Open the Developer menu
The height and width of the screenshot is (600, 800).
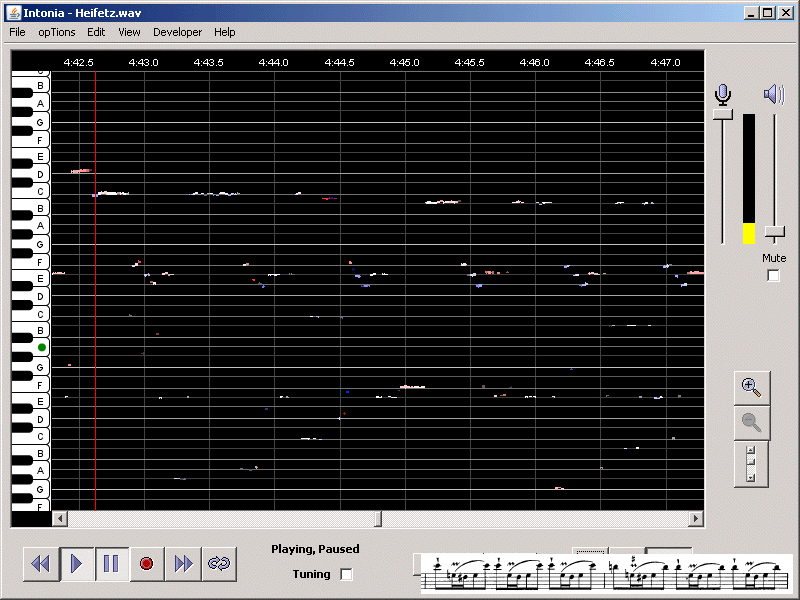178,32
